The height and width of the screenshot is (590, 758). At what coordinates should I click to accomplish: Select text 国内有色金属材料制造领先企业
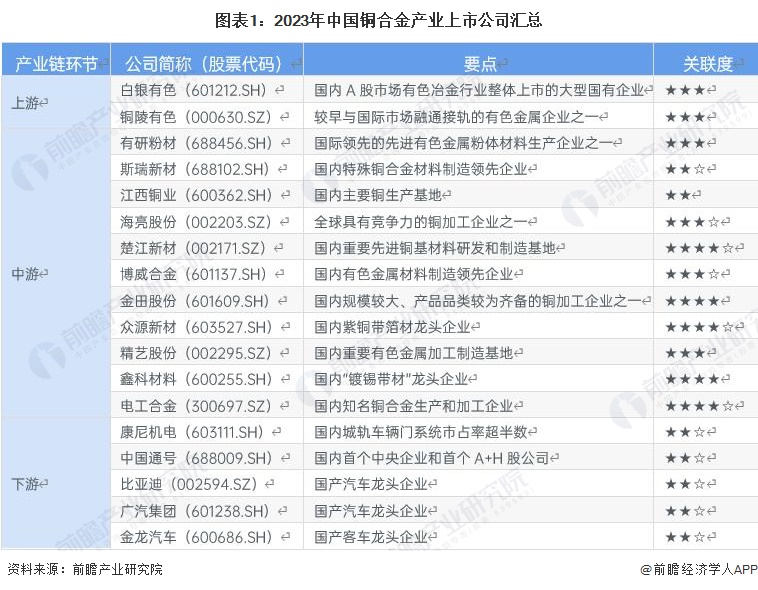coord(414,274)
